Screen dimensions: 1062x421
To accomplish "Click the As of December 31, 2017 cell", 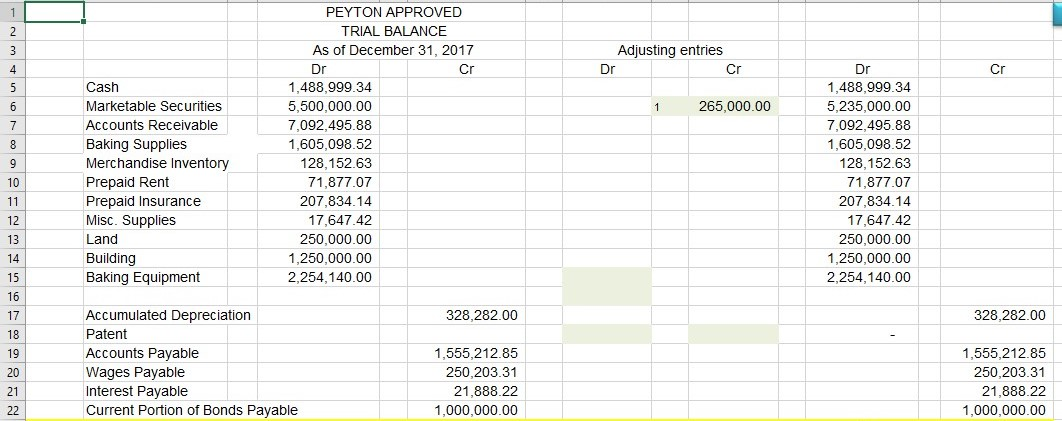I will click(x=393, y=50).
